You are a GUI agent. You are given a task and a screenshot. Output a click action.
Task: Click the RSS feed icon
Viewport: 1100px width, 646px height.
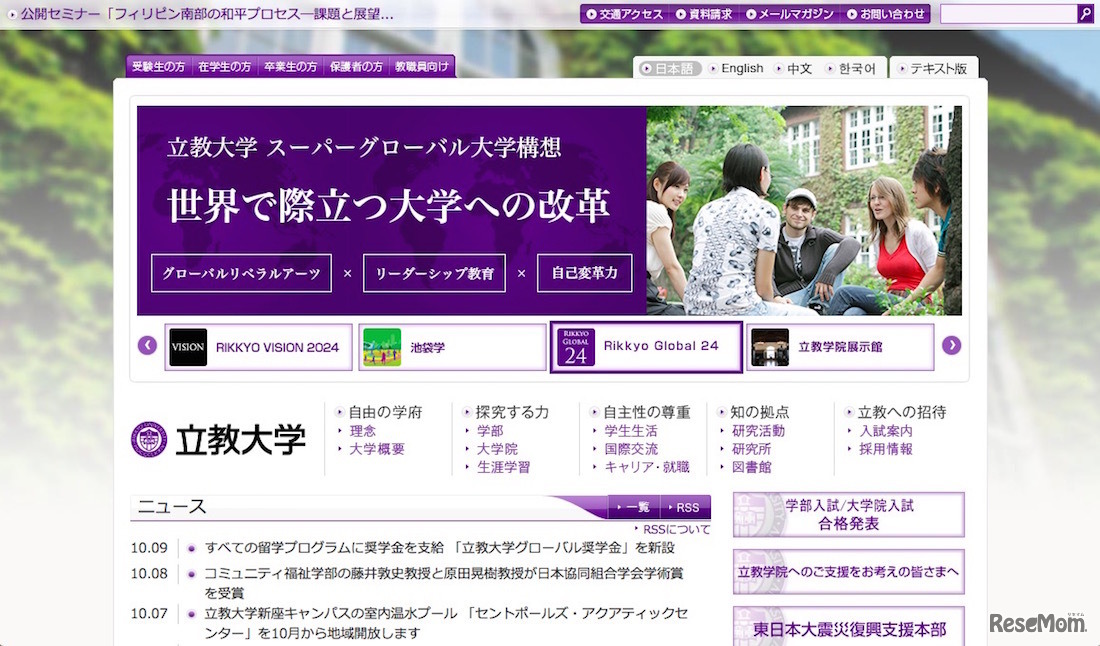[687, 507]
